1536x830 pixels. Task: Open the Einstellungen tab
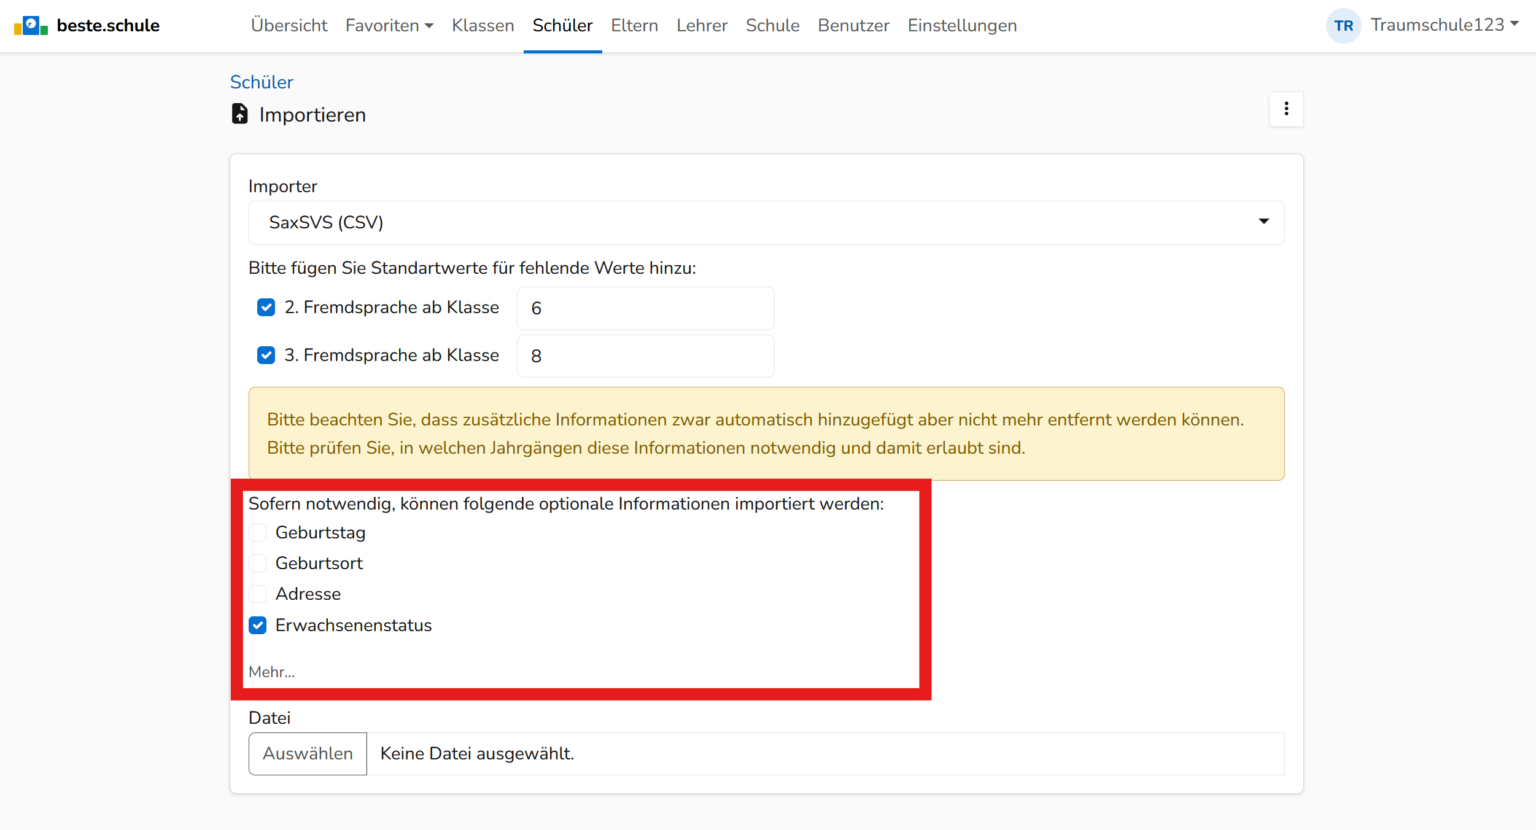[x=962, y=26]
